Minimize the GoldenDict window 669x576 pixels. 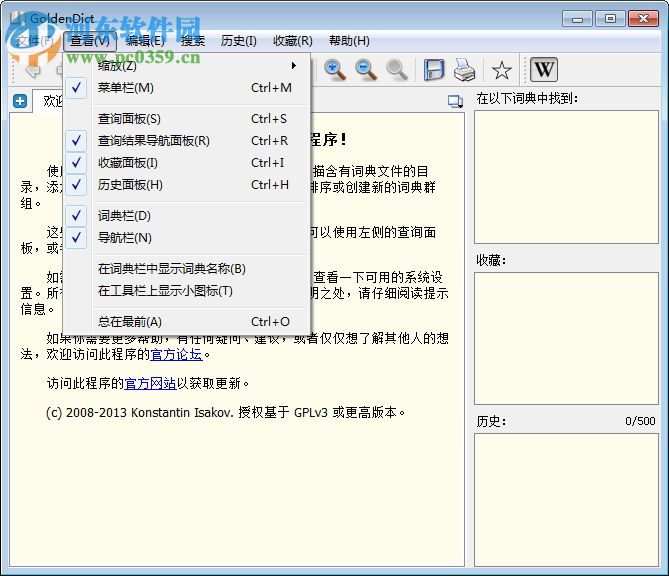point(577,19)
